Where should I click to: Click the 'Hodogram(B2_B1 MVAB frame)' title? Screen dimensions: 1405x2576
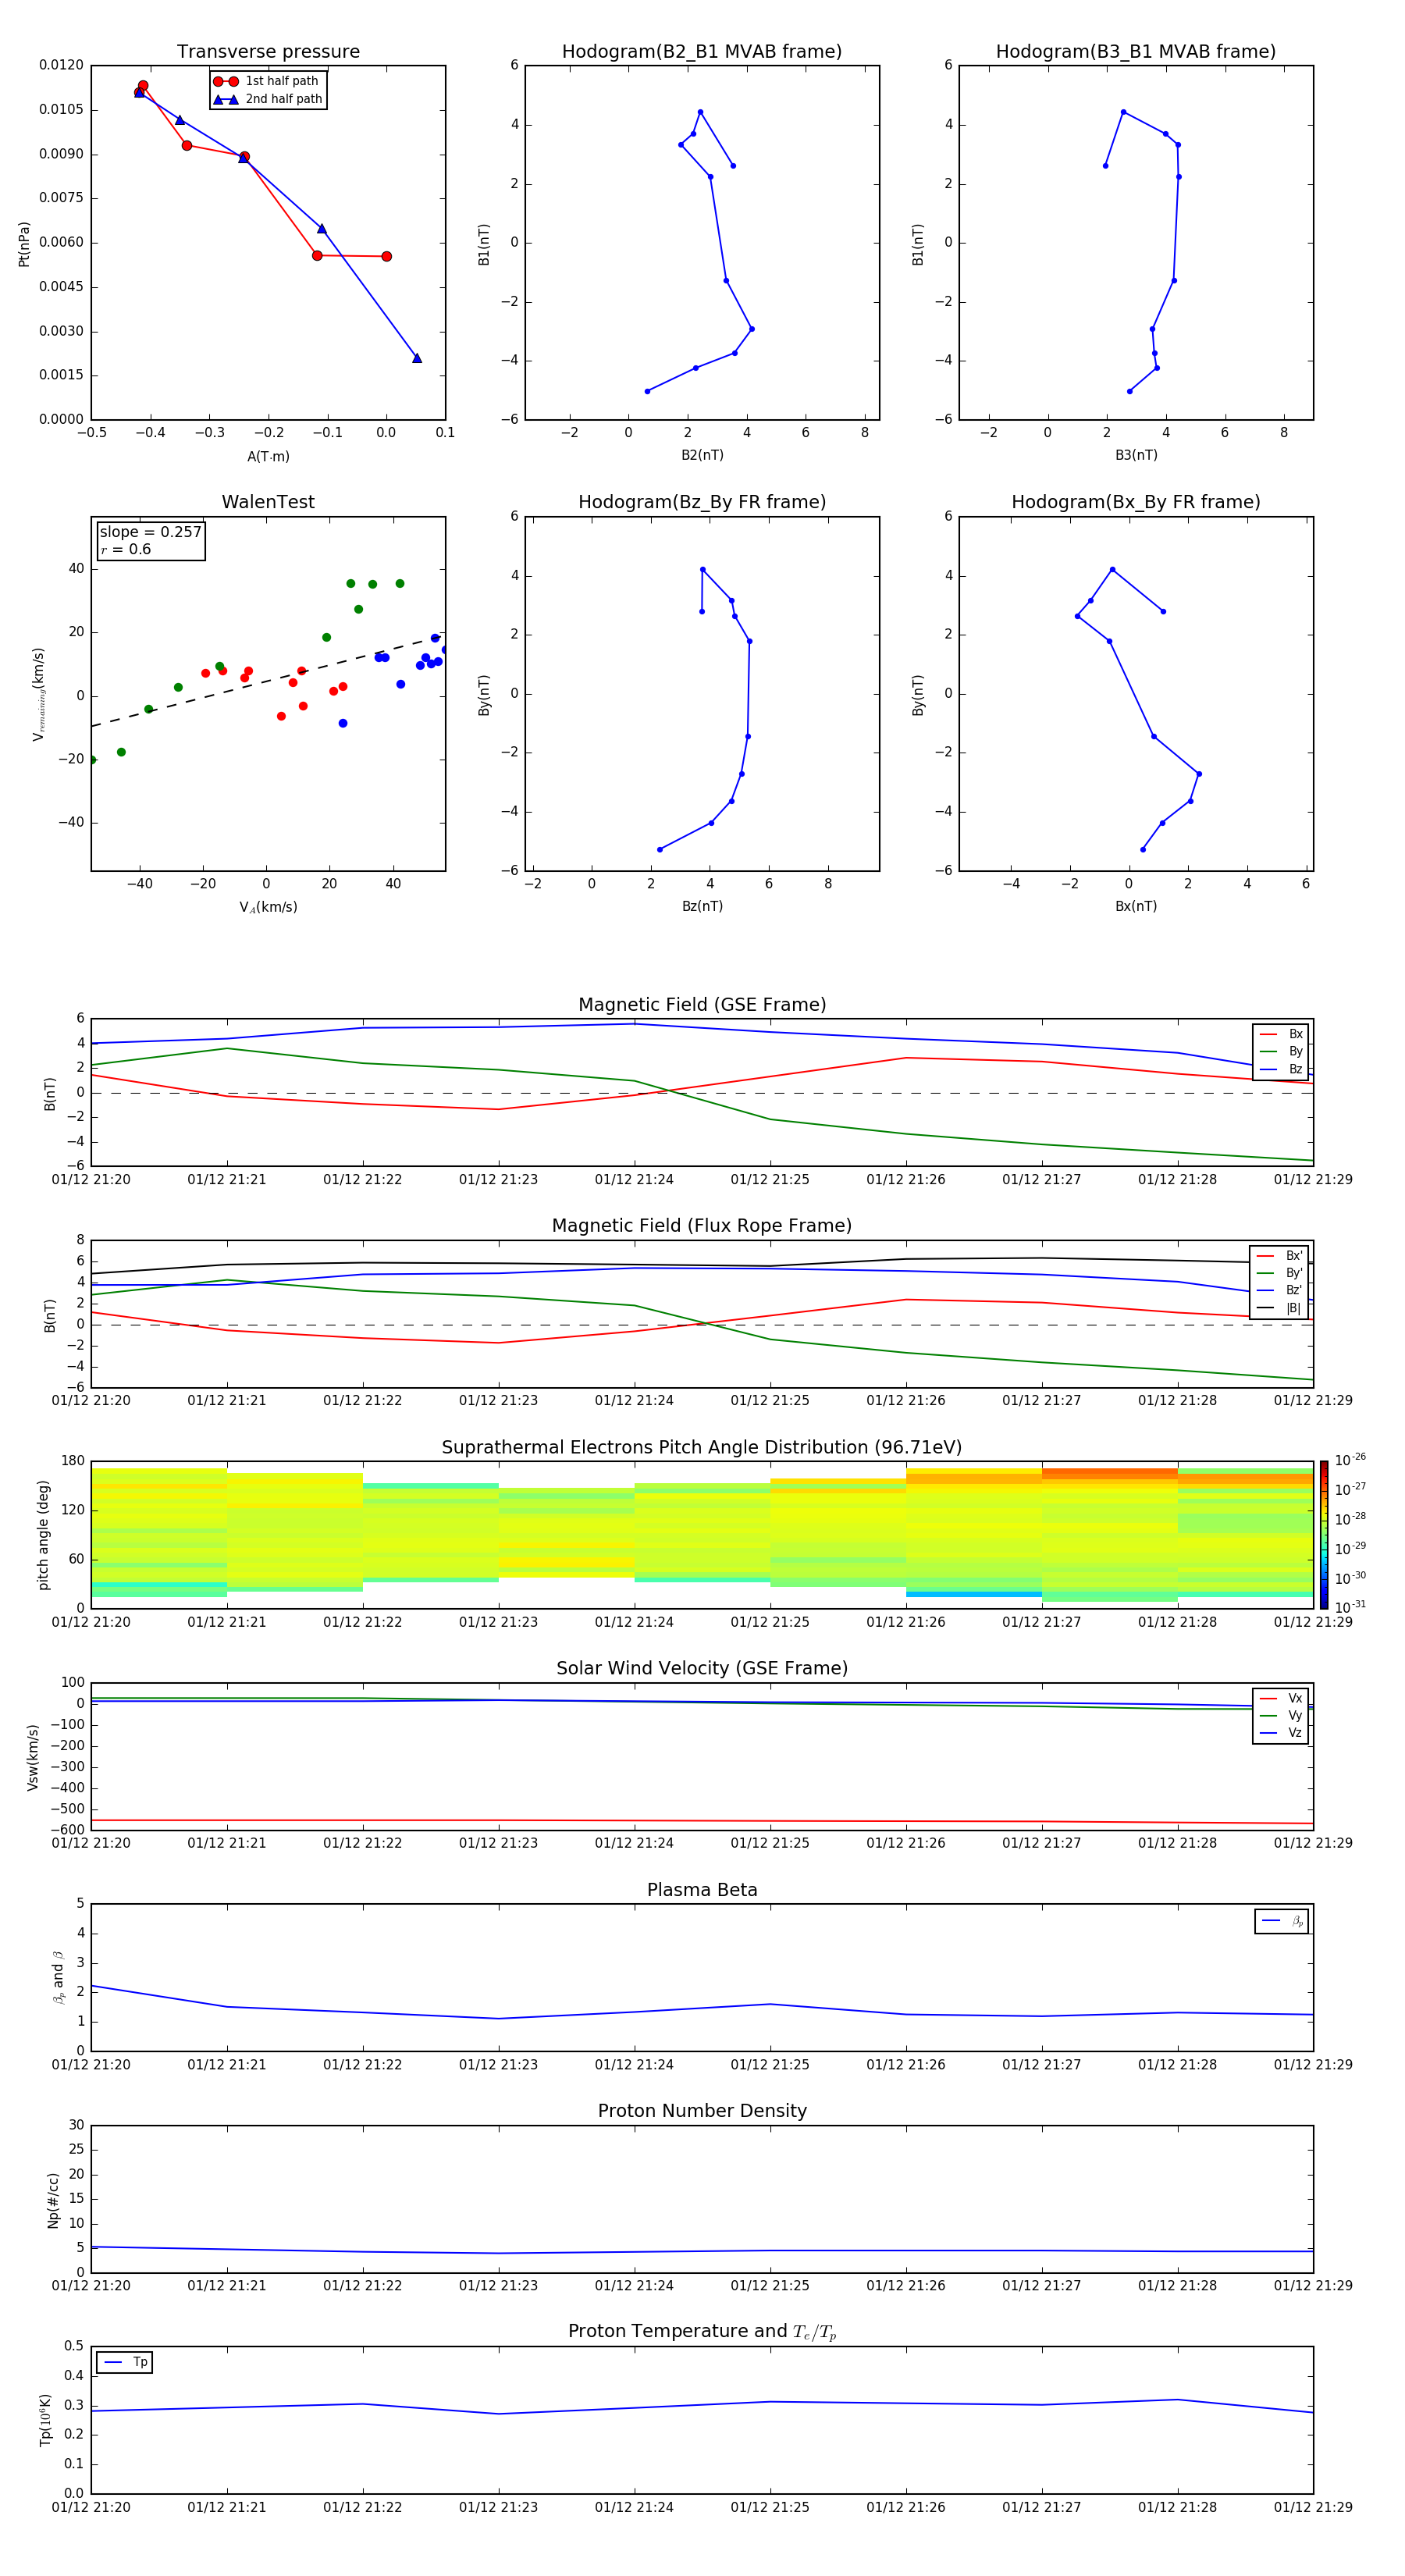tap(702, 52)
